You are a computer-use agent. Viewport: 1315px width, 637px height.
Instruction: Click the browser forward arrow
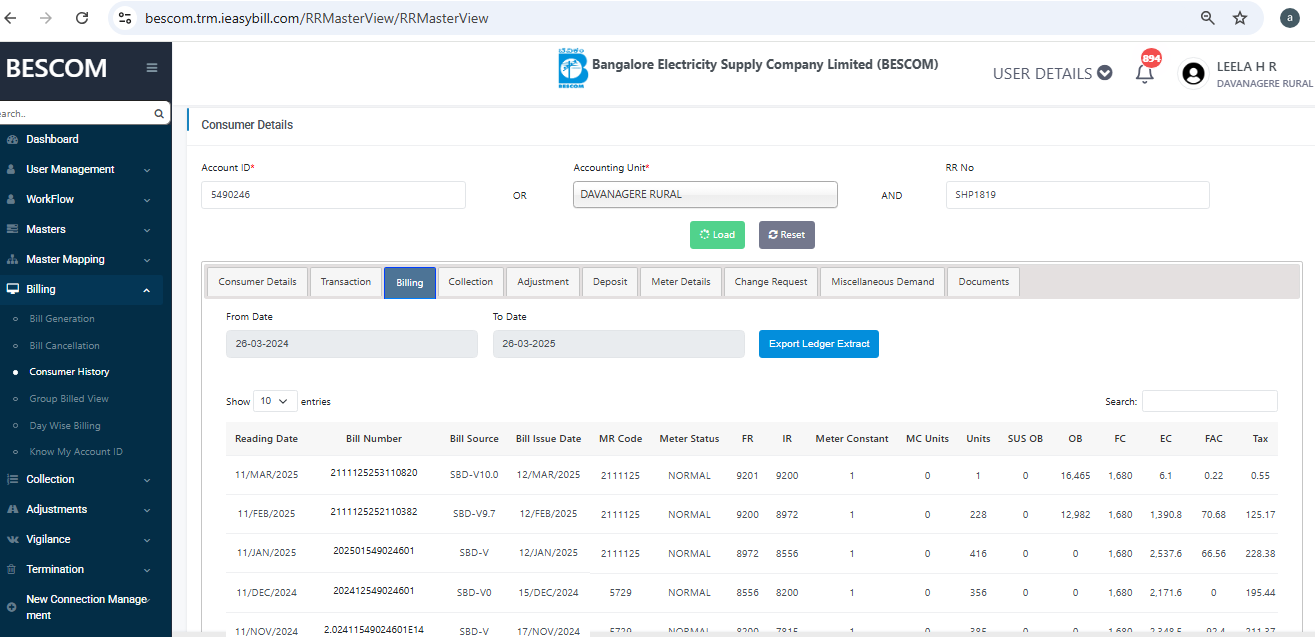(x=45, y=18)
